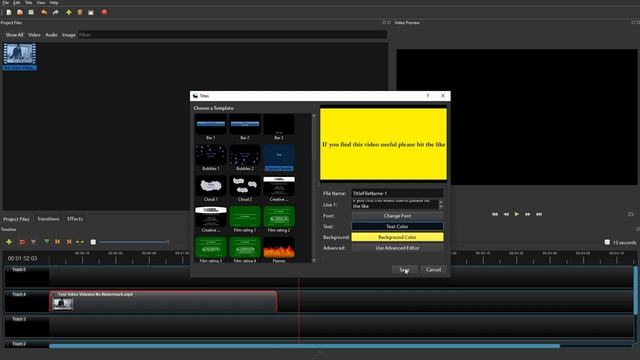The height and width of the screenshot is (360, 640).
Task: Choose the Bar 1 title template
Action: tap(211, 127)
